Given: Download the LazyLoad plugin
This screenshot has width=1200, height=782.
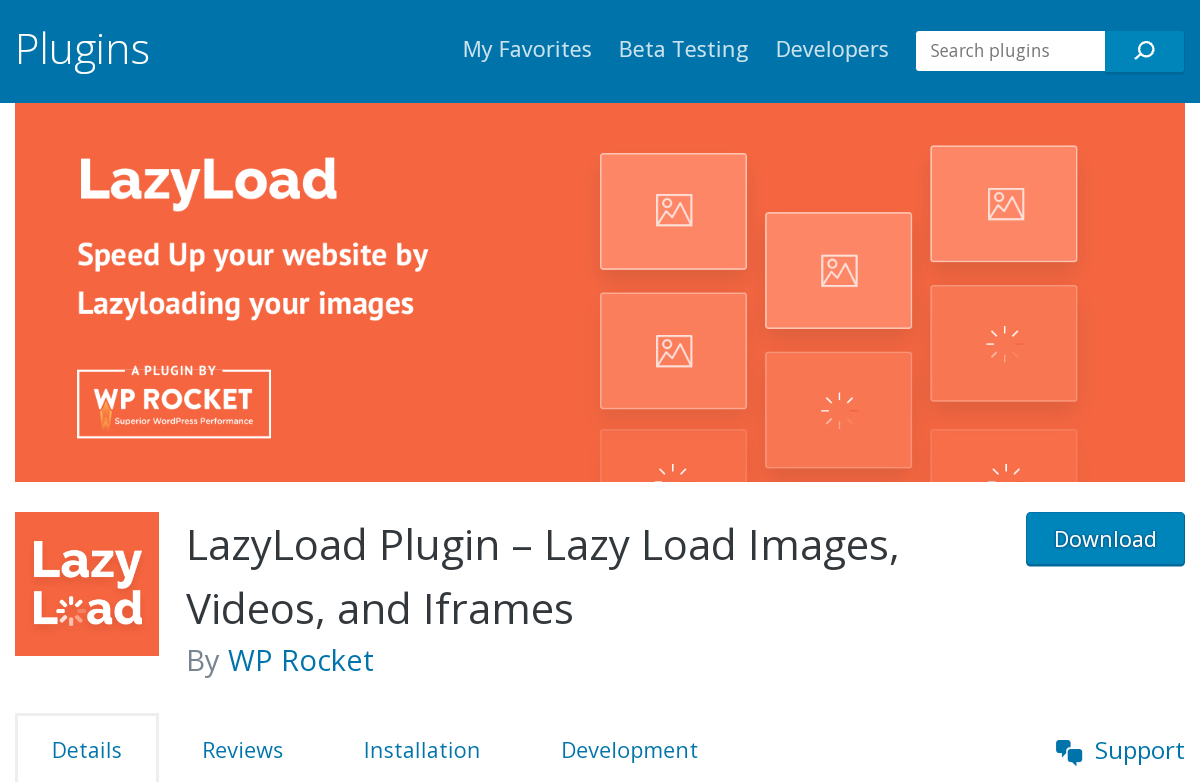Looking at the screenshot, I should [1105, 539].
